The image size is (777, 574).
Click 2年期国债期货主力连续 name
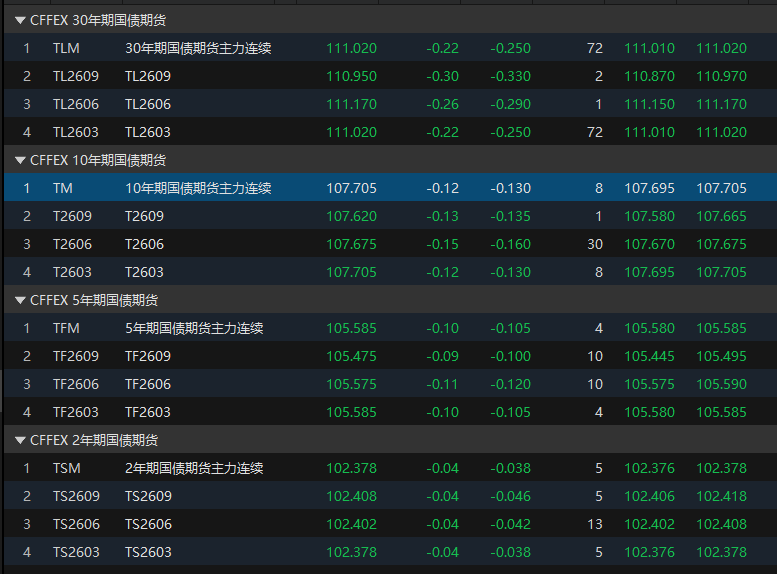pos(194,468)
